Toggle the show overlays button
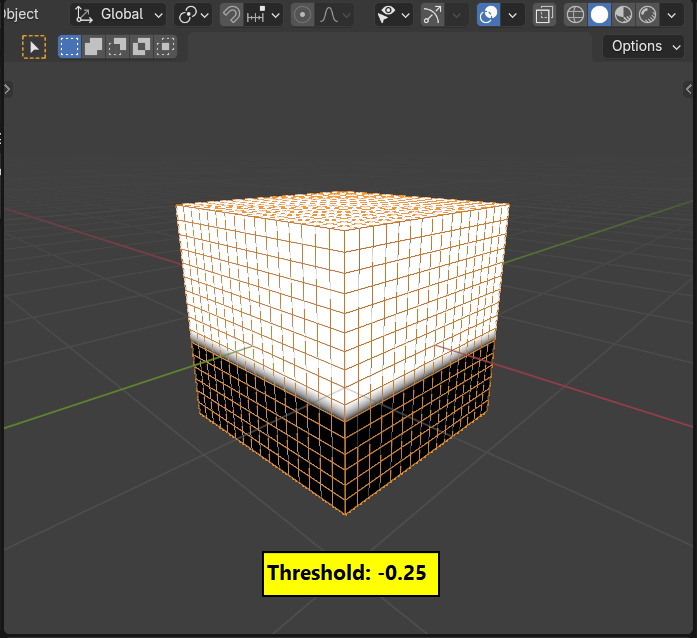This screenshot has height=638, width=697. pos(489,15)
